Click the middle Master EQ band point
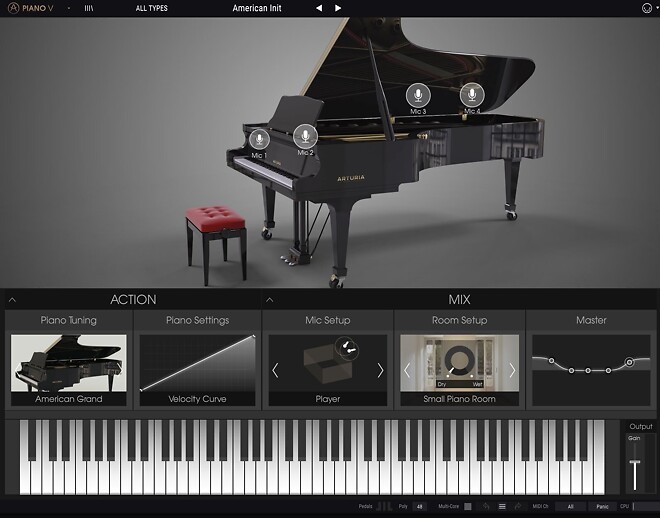 (x=588, y=371)
